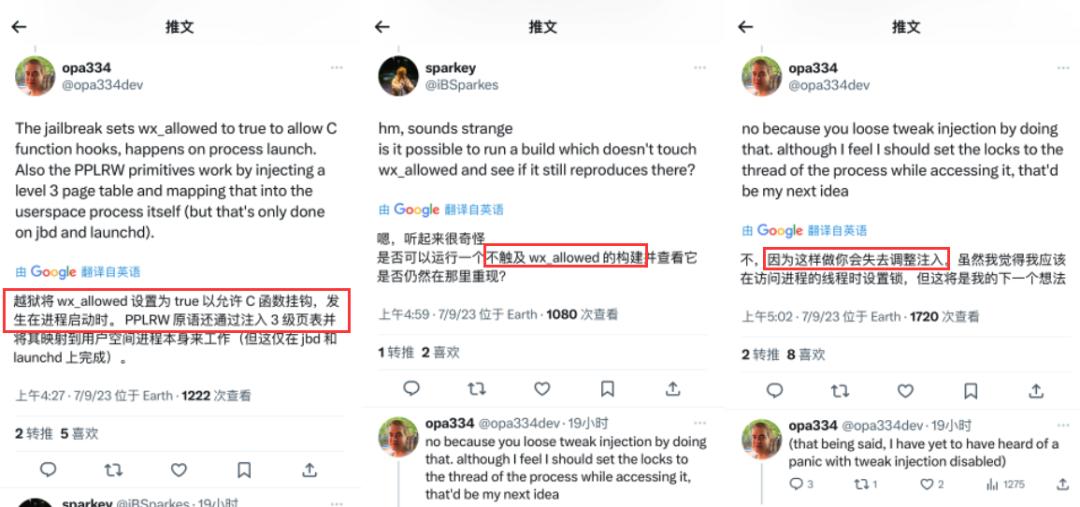Go back using arrow in the sparkey tweet panel
Screen dimensions: 1080x507
382,27
